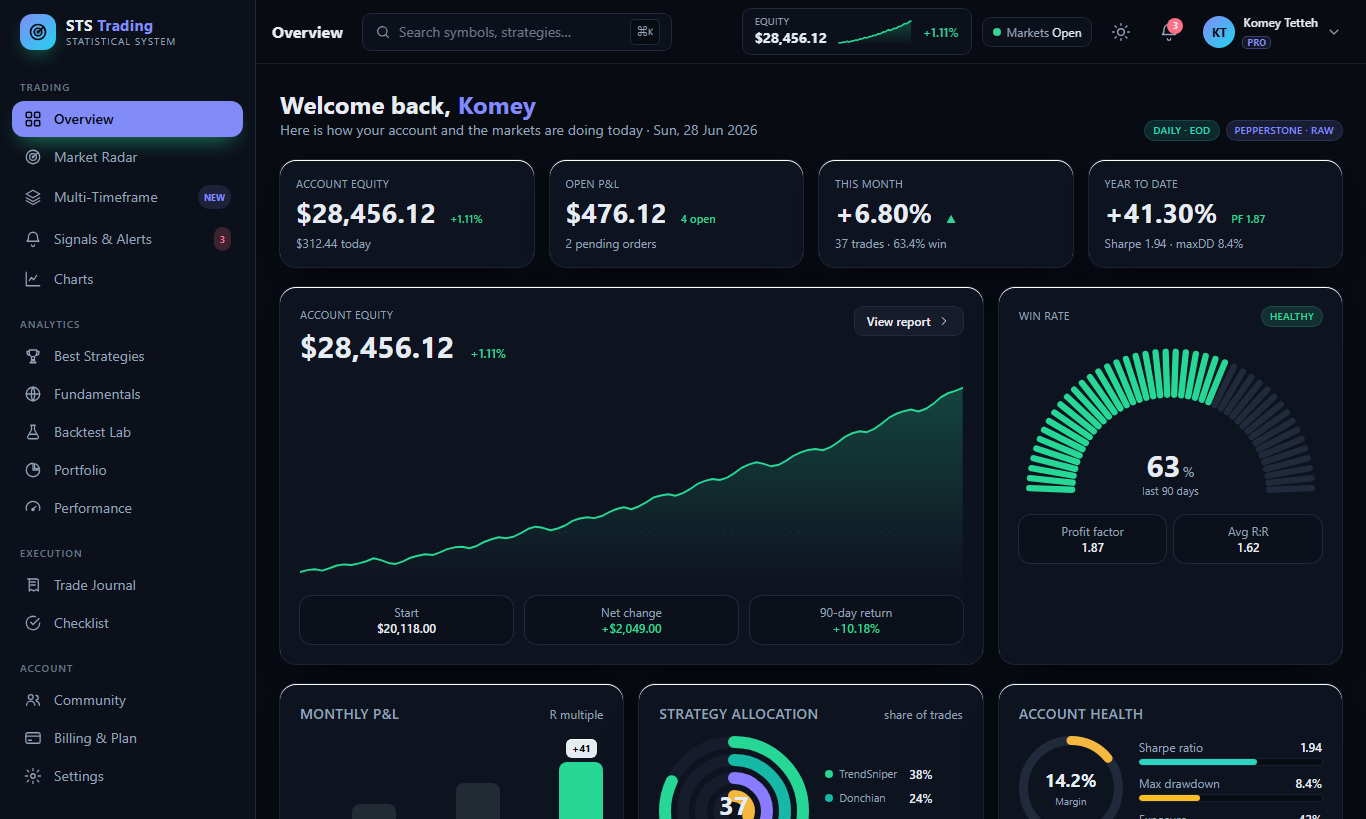Viewport: 1366px width, 819px height.
Task: Click the Market Radar target icon
Action: pos(33,157)
